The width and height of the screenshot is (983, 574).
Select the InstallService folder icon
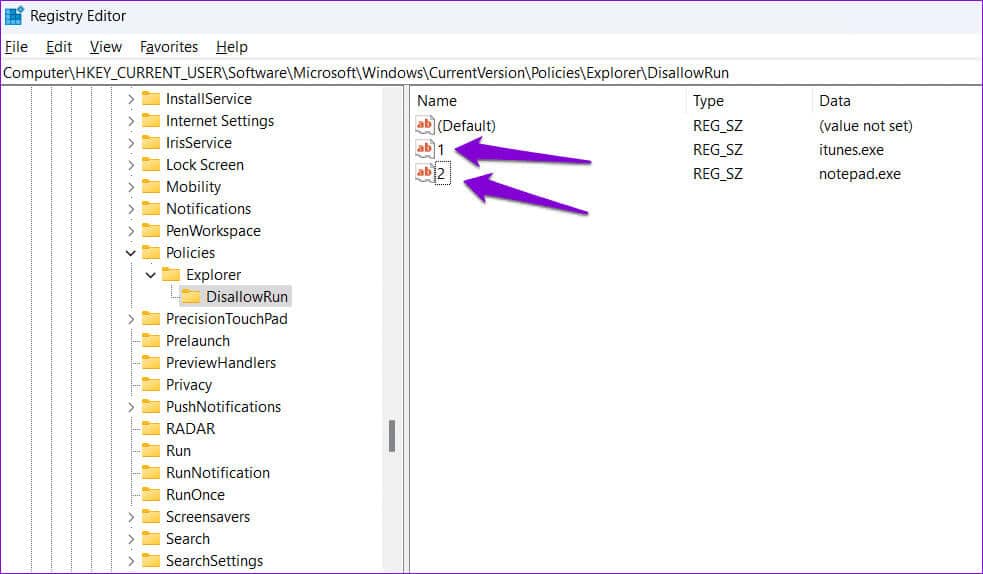pyautogui.click(x=151, y=98)
